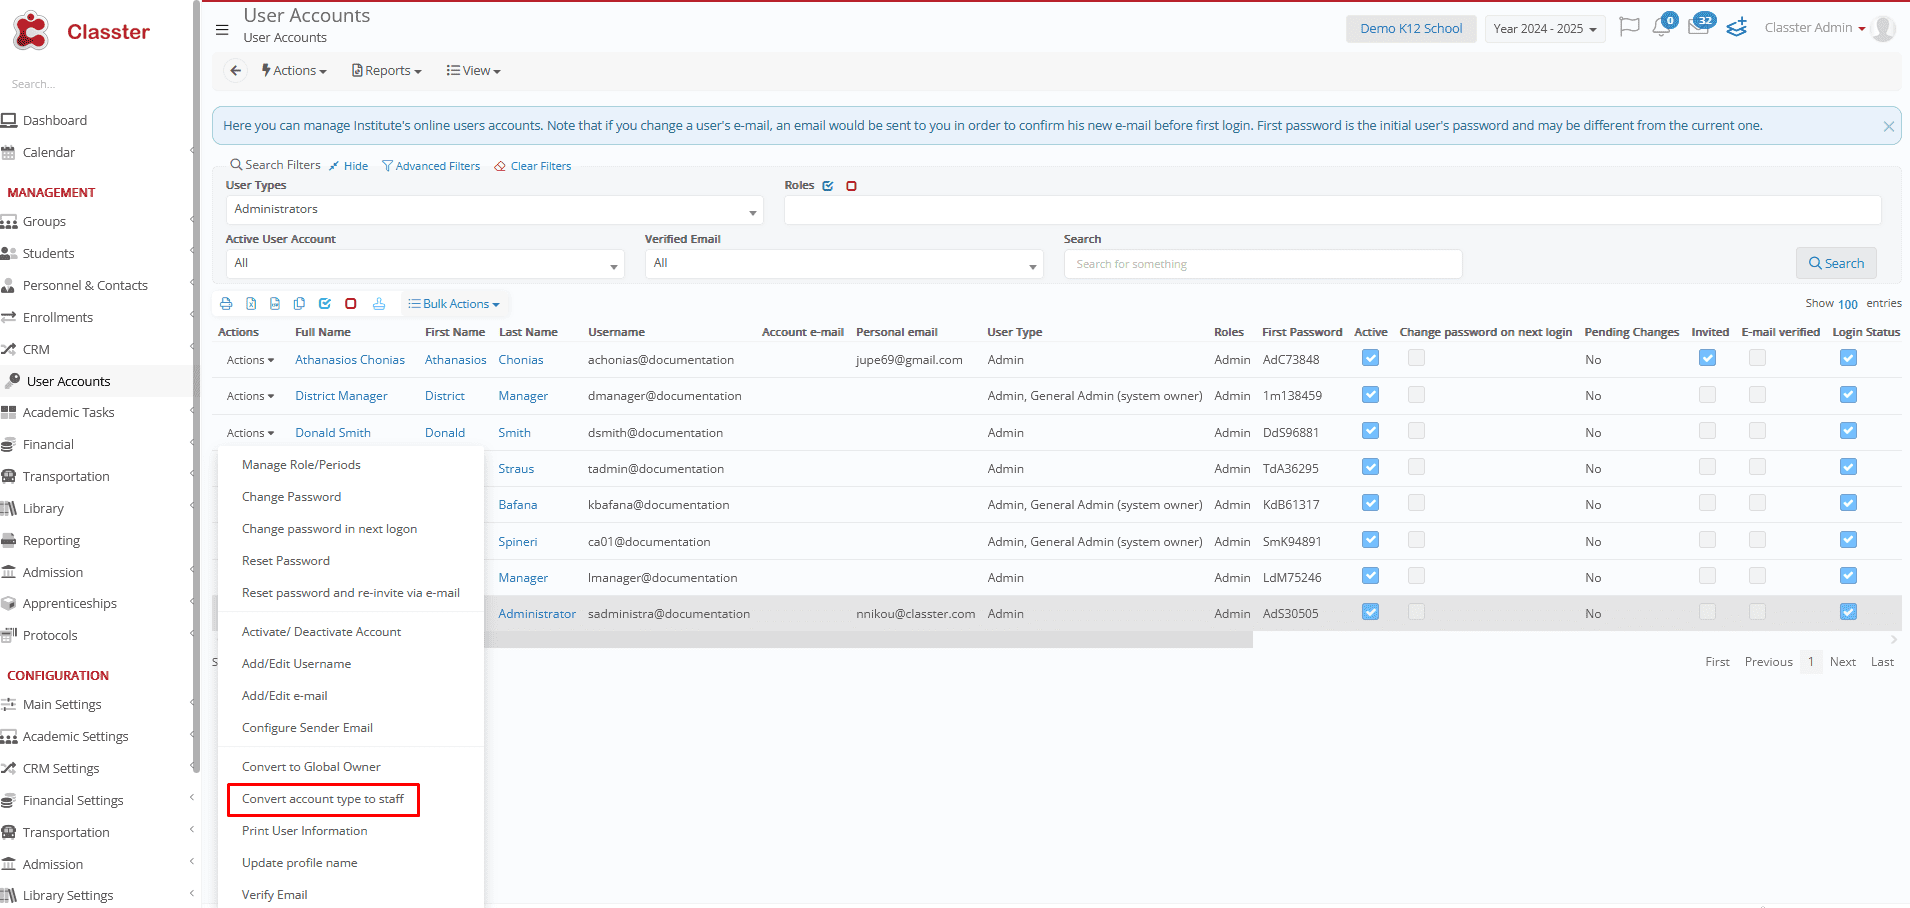Click the horizontal scrollbar under the table

coord(734,640)
